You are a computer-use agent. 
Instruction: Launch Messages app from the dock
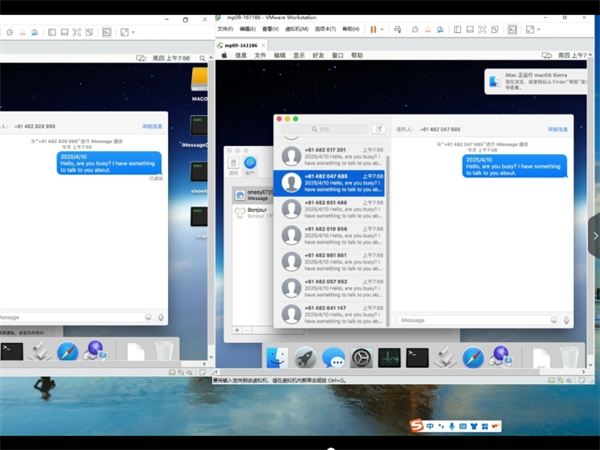pyautogui.click(x=333, y=357)
